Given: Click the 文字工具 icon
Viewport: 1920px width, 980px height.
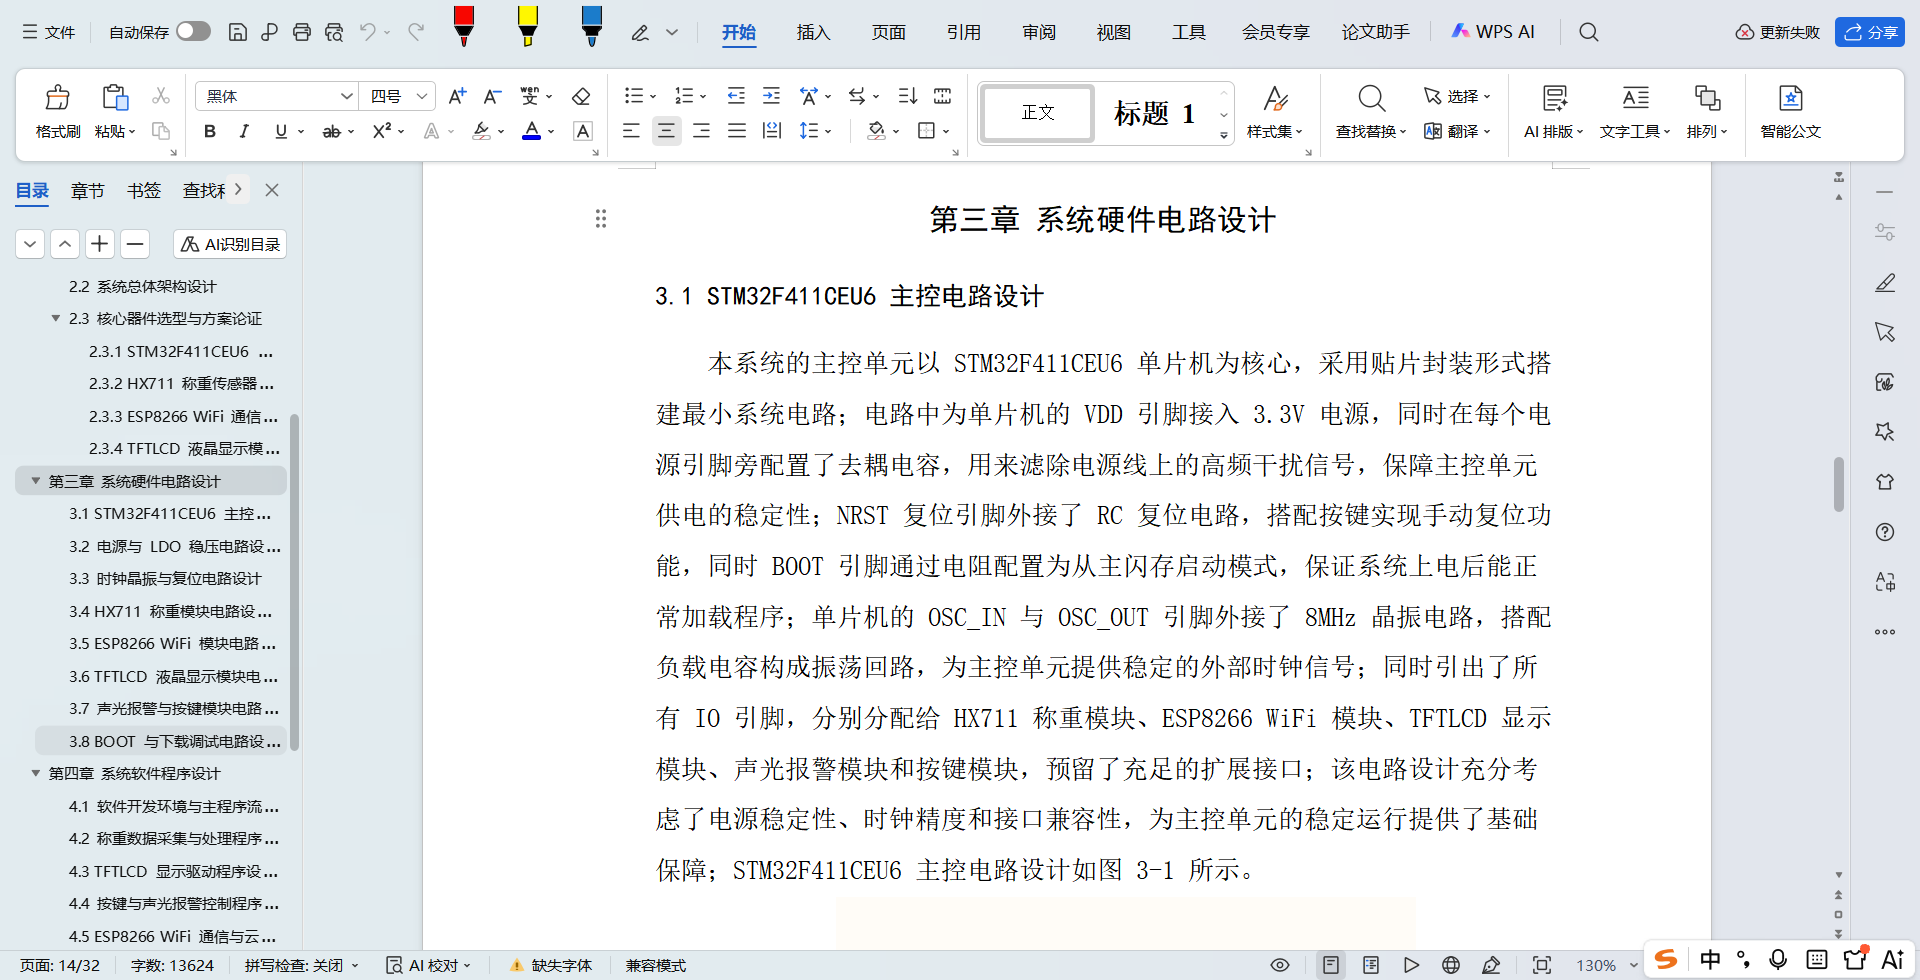Looking at the screenshot, I should 1635,98.
